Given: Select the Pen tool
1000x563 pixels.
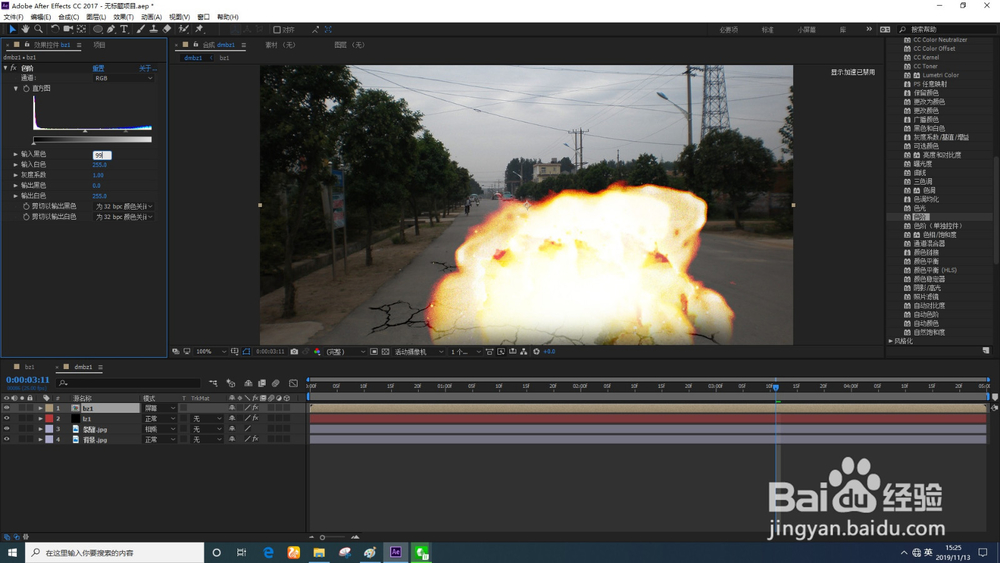Looking at the screenshot, I should tap(112, 29).
